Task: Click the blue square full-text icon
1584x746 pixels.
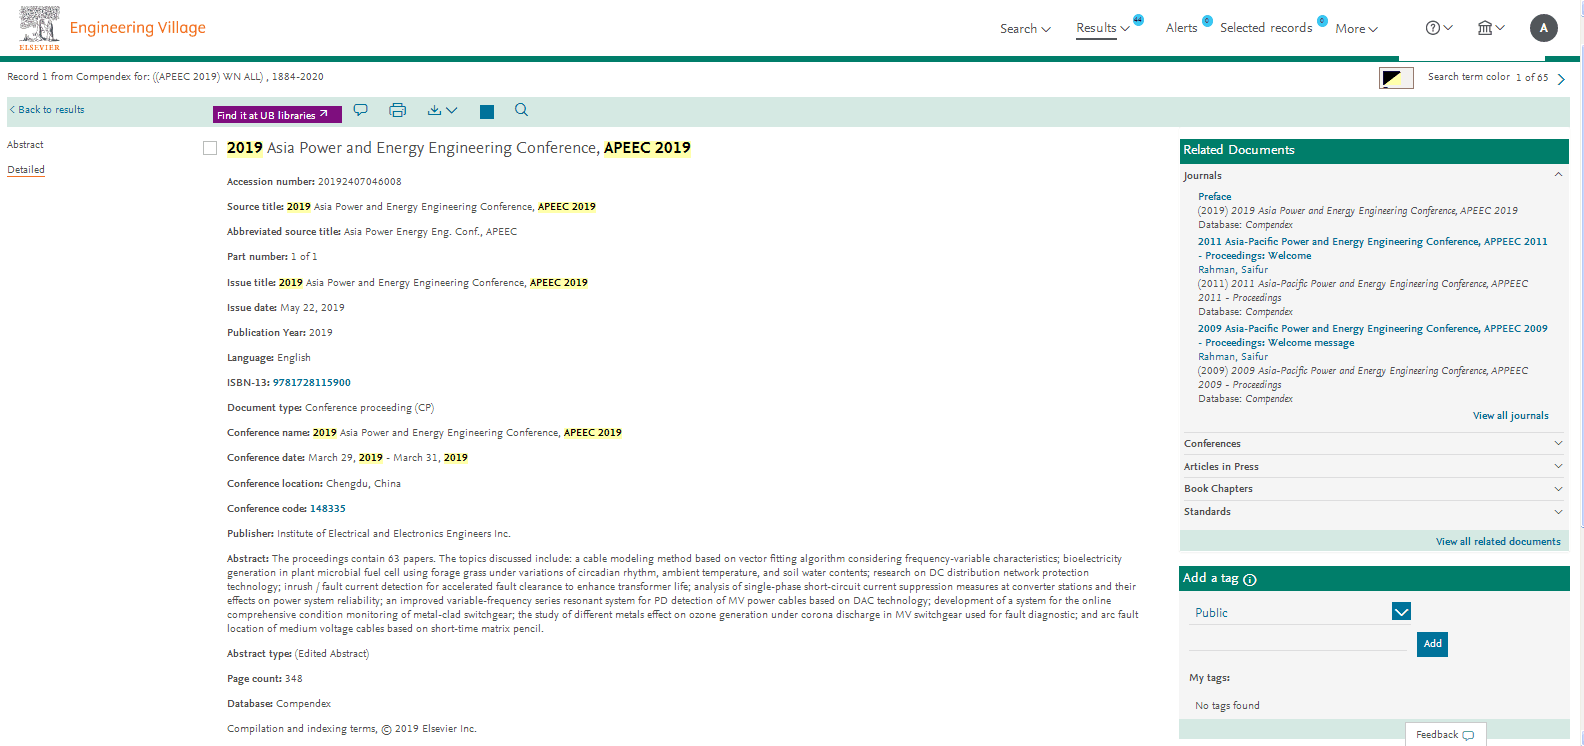Action: point(487,112)
